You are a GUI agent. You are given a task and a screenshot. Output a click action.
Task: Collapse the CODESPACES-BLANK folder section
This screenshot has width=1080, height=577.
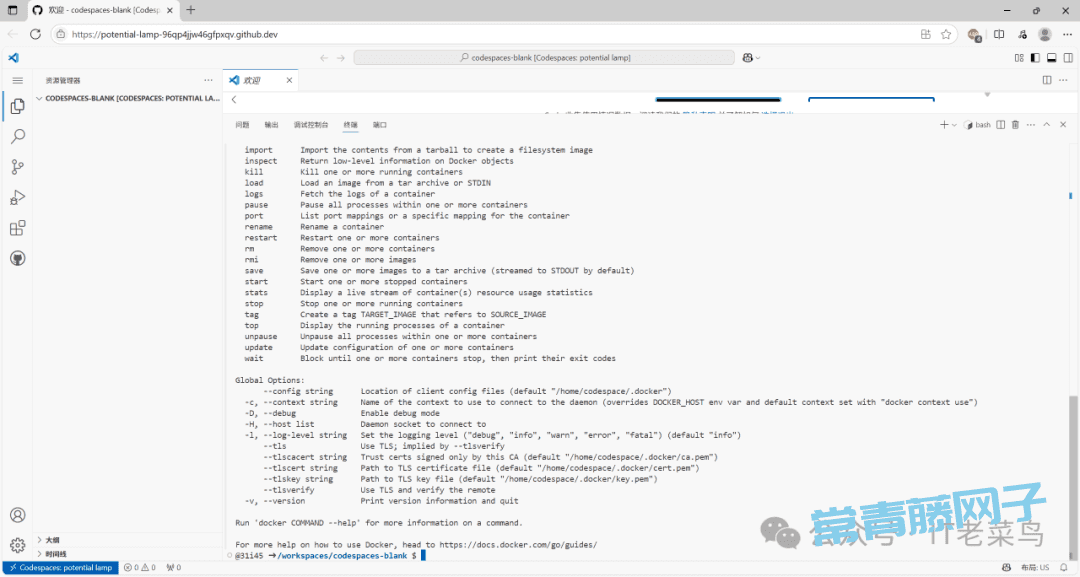128,98
